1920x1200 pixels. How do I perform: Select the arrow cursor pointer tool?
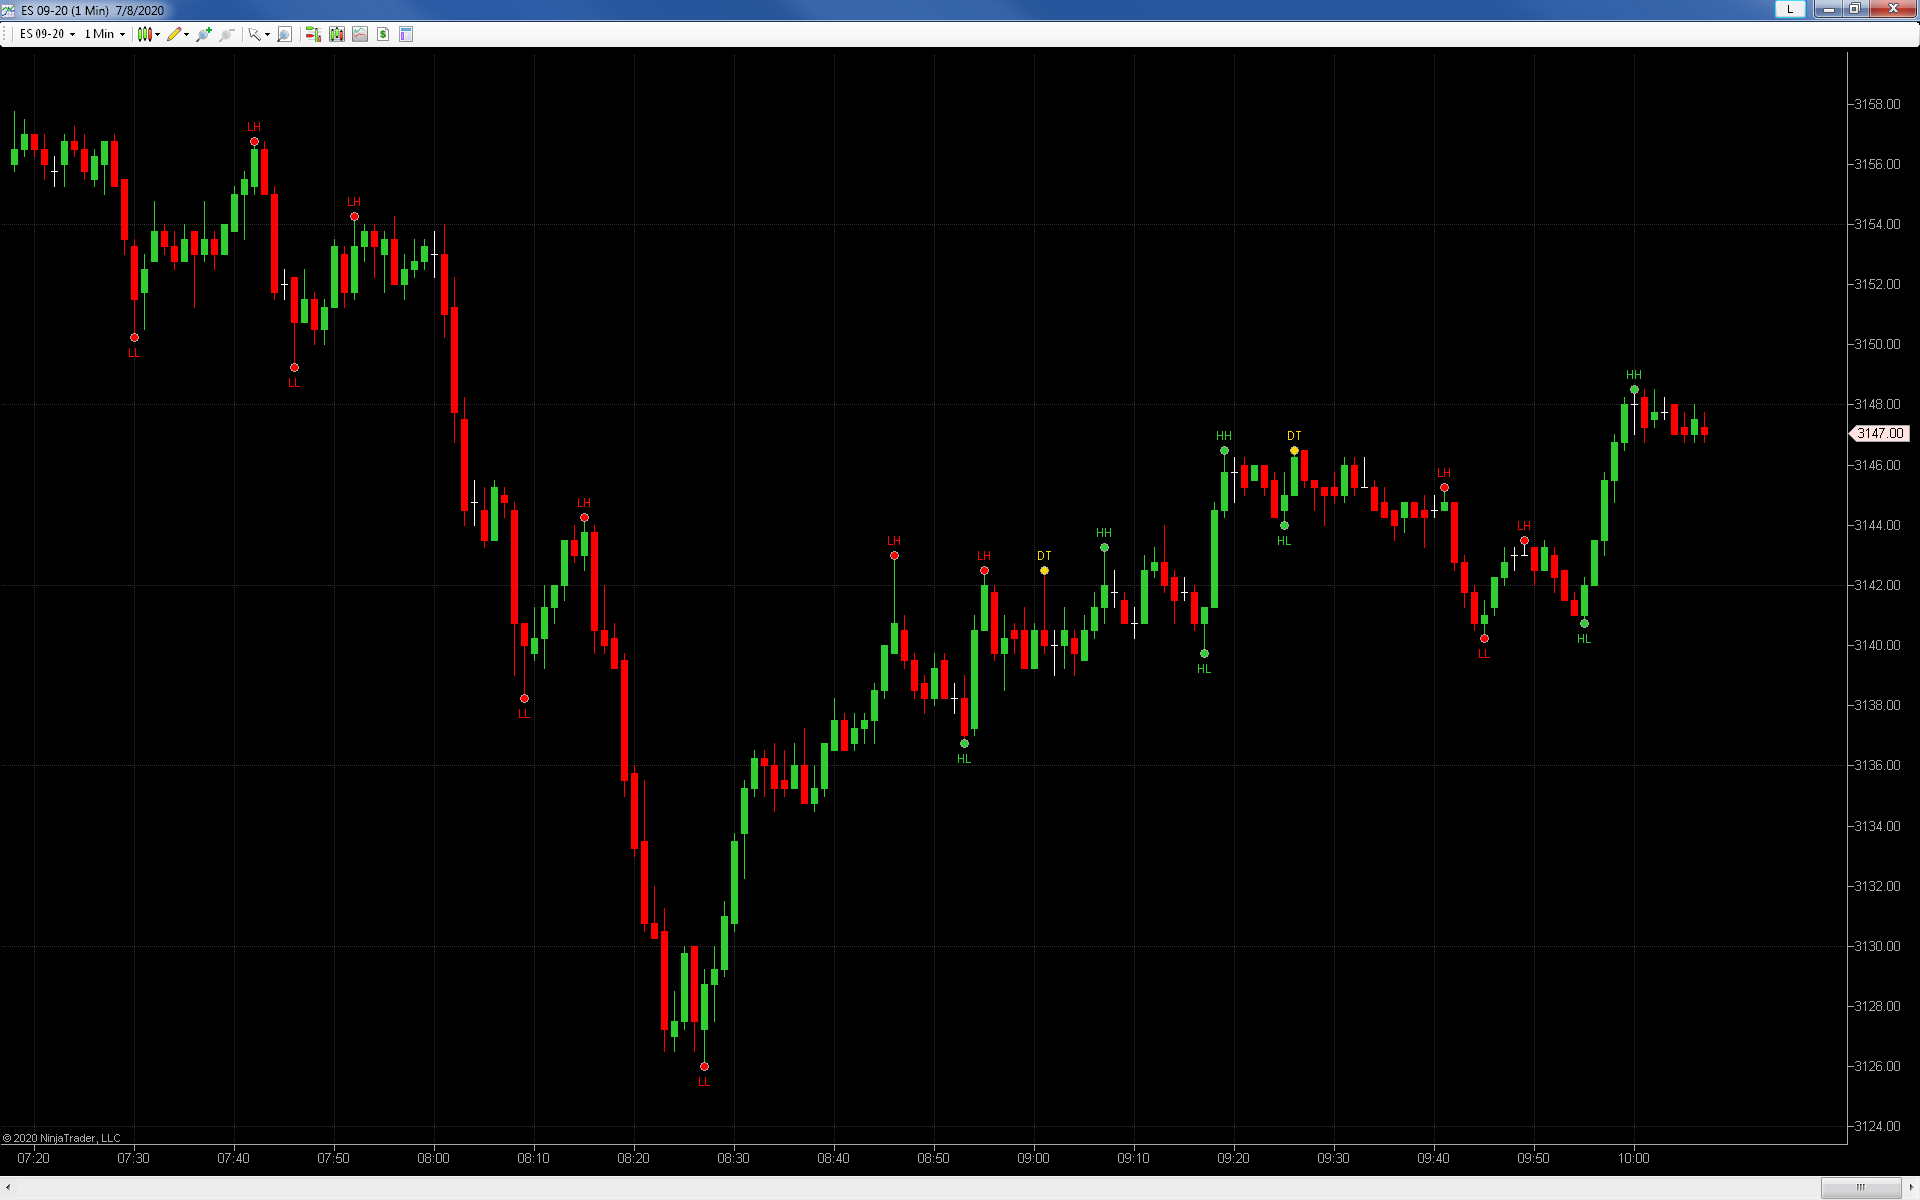(x=255, y=34)
